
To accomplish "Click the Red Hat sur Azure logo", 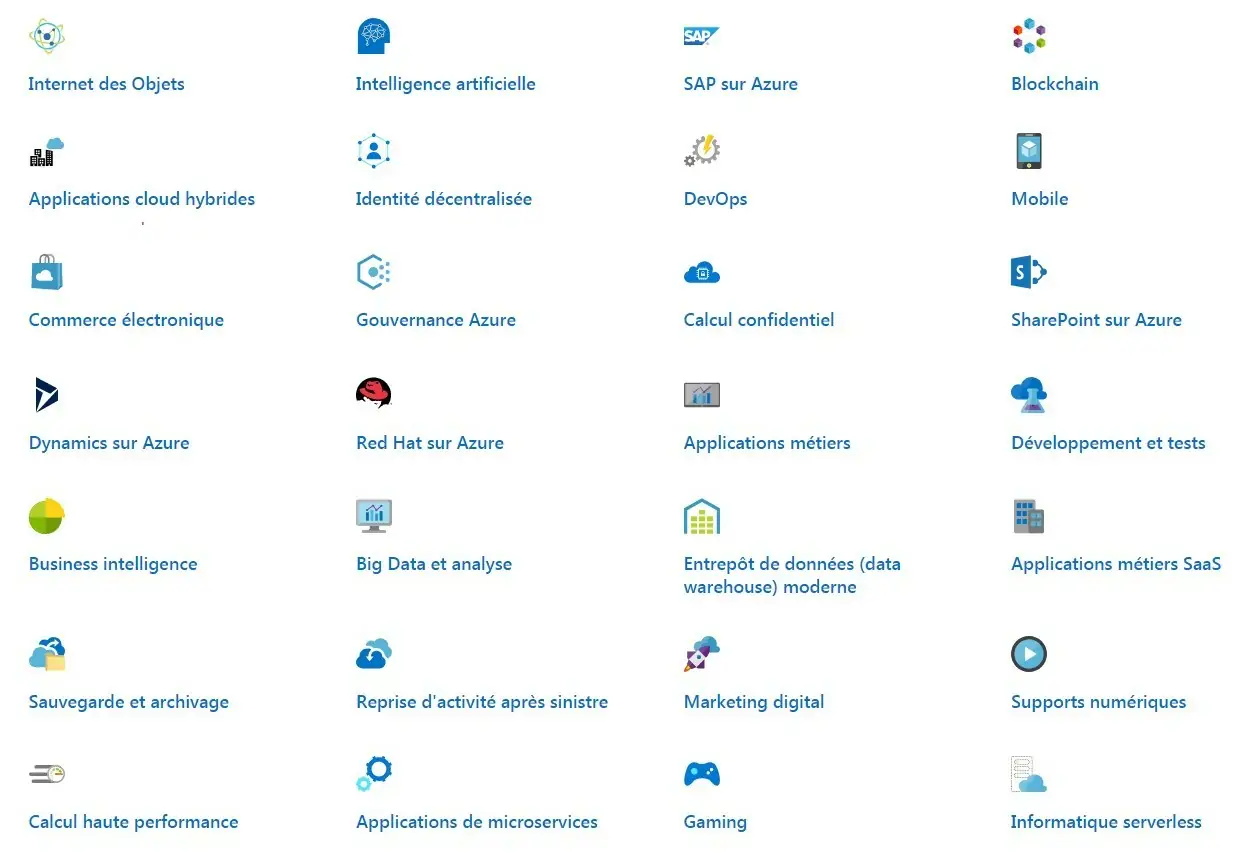I will click(x=373, y=394).
